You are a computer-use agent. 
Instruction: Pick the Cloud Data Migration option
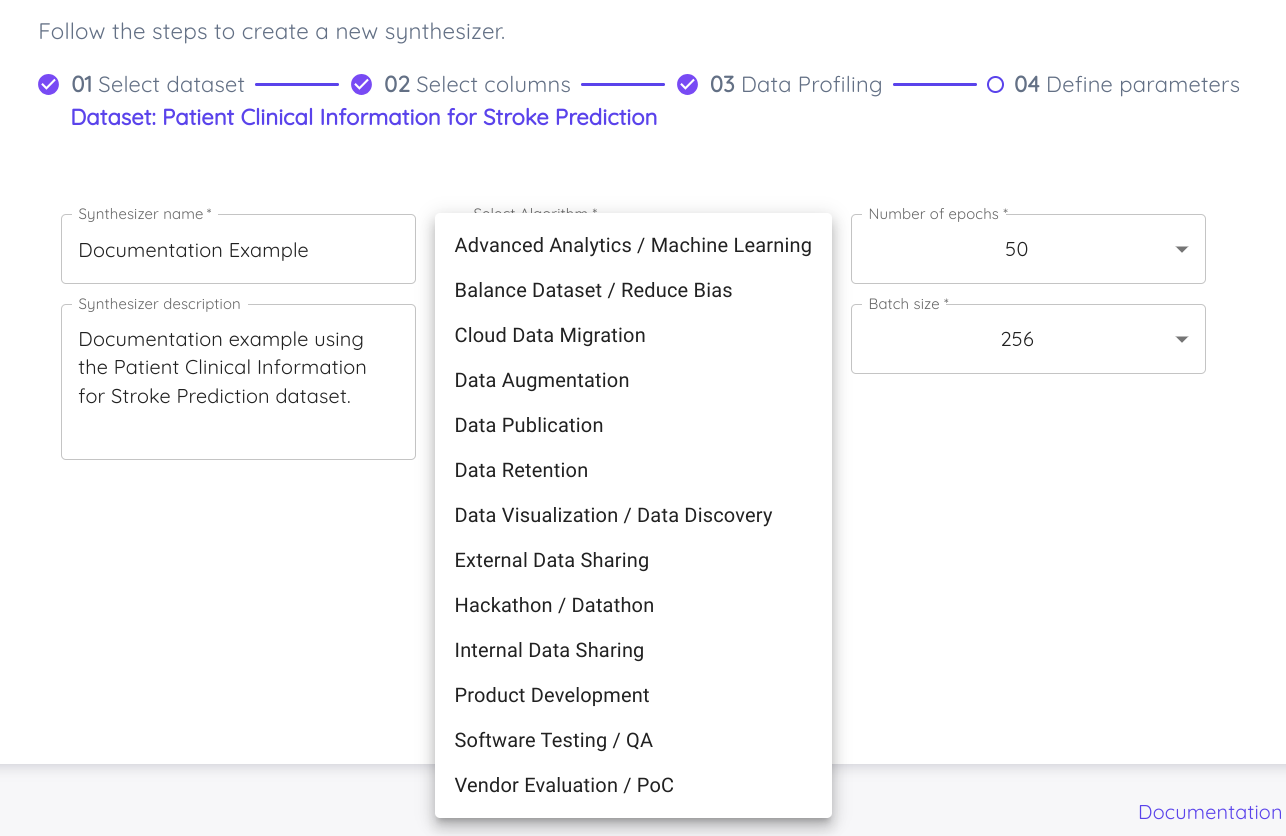[x=633, y=335]
